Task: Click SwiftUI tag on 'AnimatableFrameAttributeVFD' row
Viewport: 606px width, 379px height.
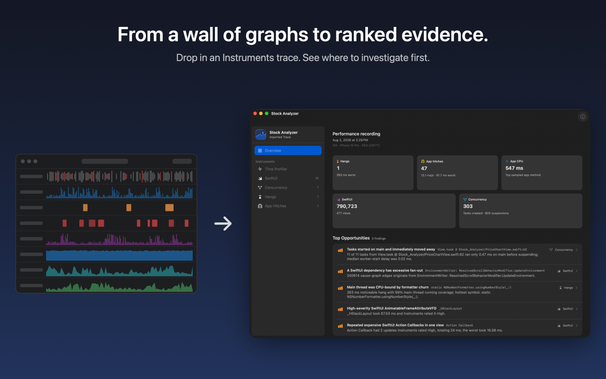Action: coord(565,309)
